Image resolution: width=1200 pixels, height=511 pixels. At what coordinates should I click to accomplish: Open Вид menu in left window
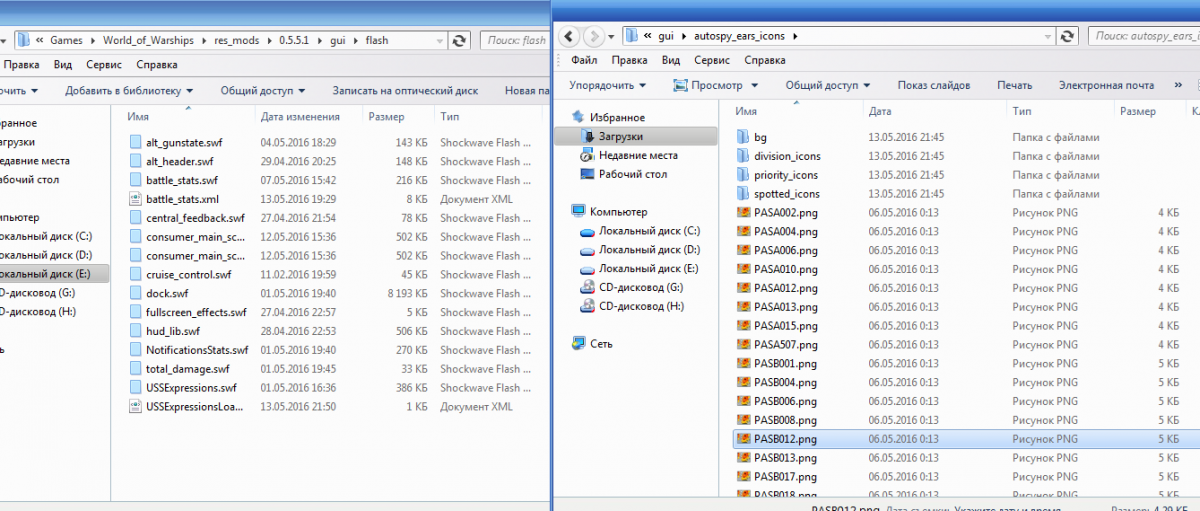coord(62,65)
